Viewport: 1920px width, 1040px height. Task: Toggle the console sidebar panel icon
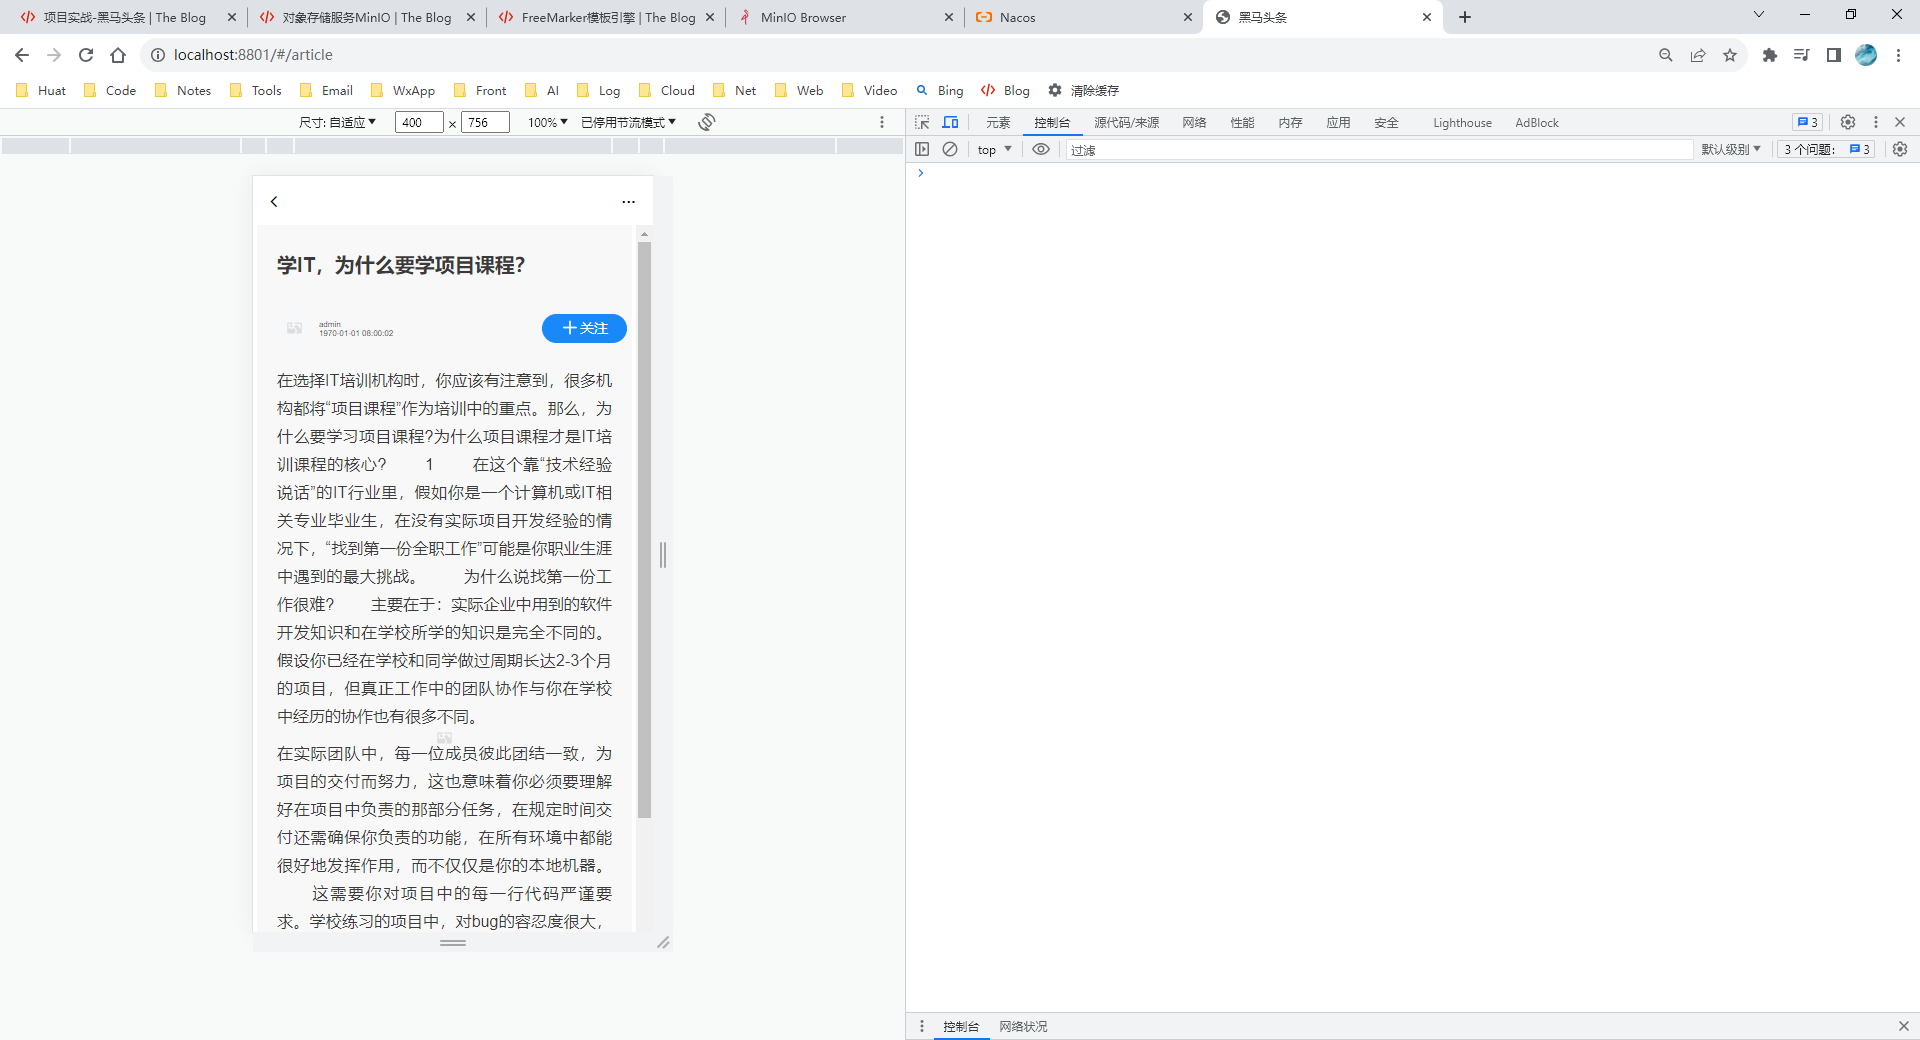tap(922, 149)
